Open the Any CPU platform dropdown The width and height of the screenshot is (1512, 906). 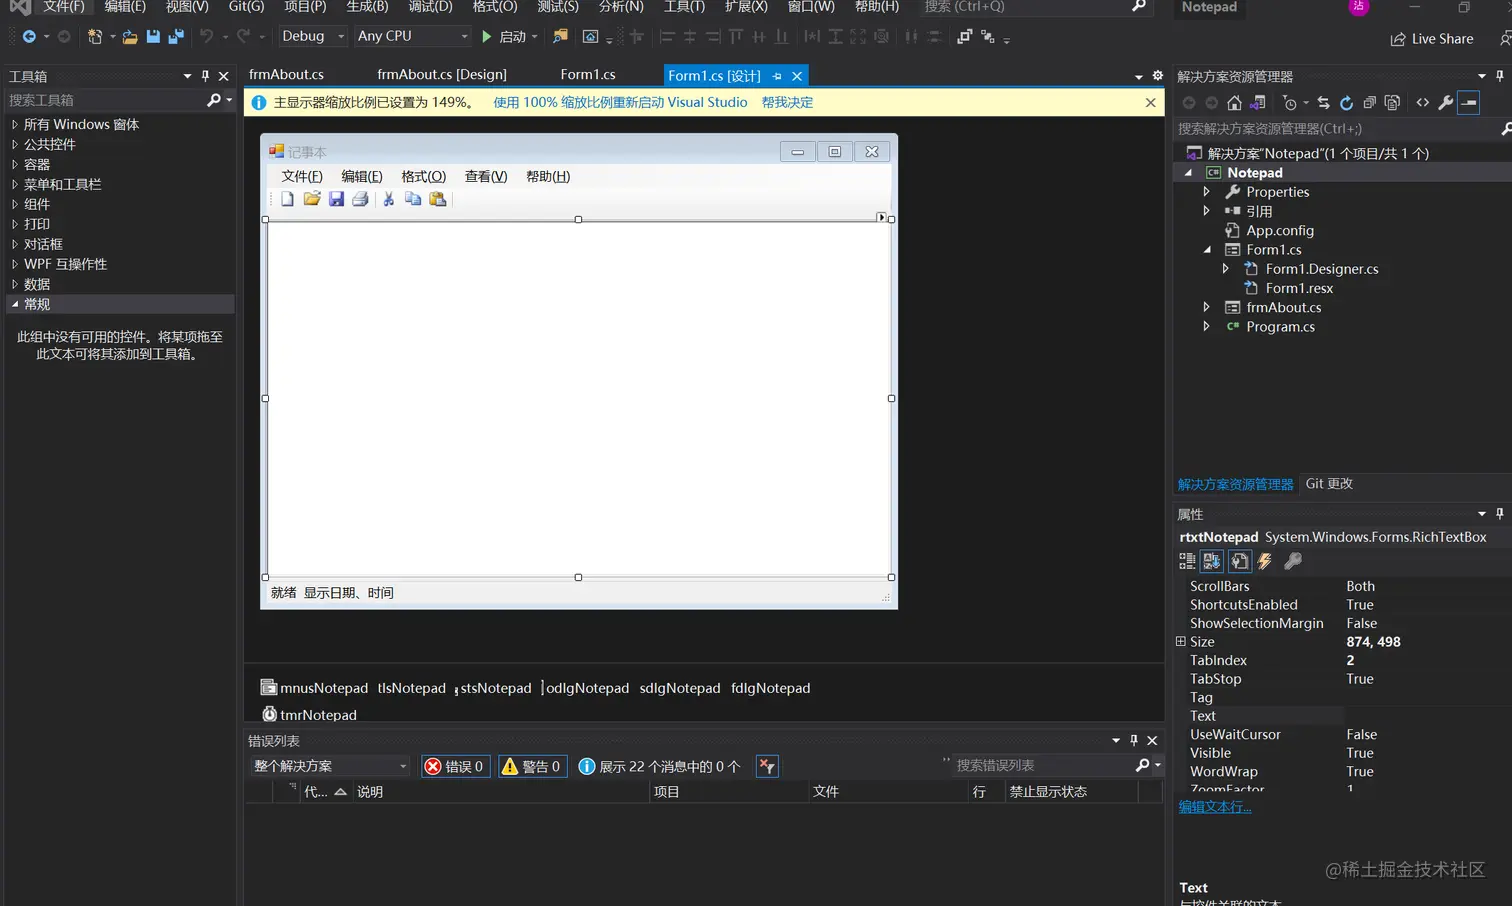coord(412,36)
